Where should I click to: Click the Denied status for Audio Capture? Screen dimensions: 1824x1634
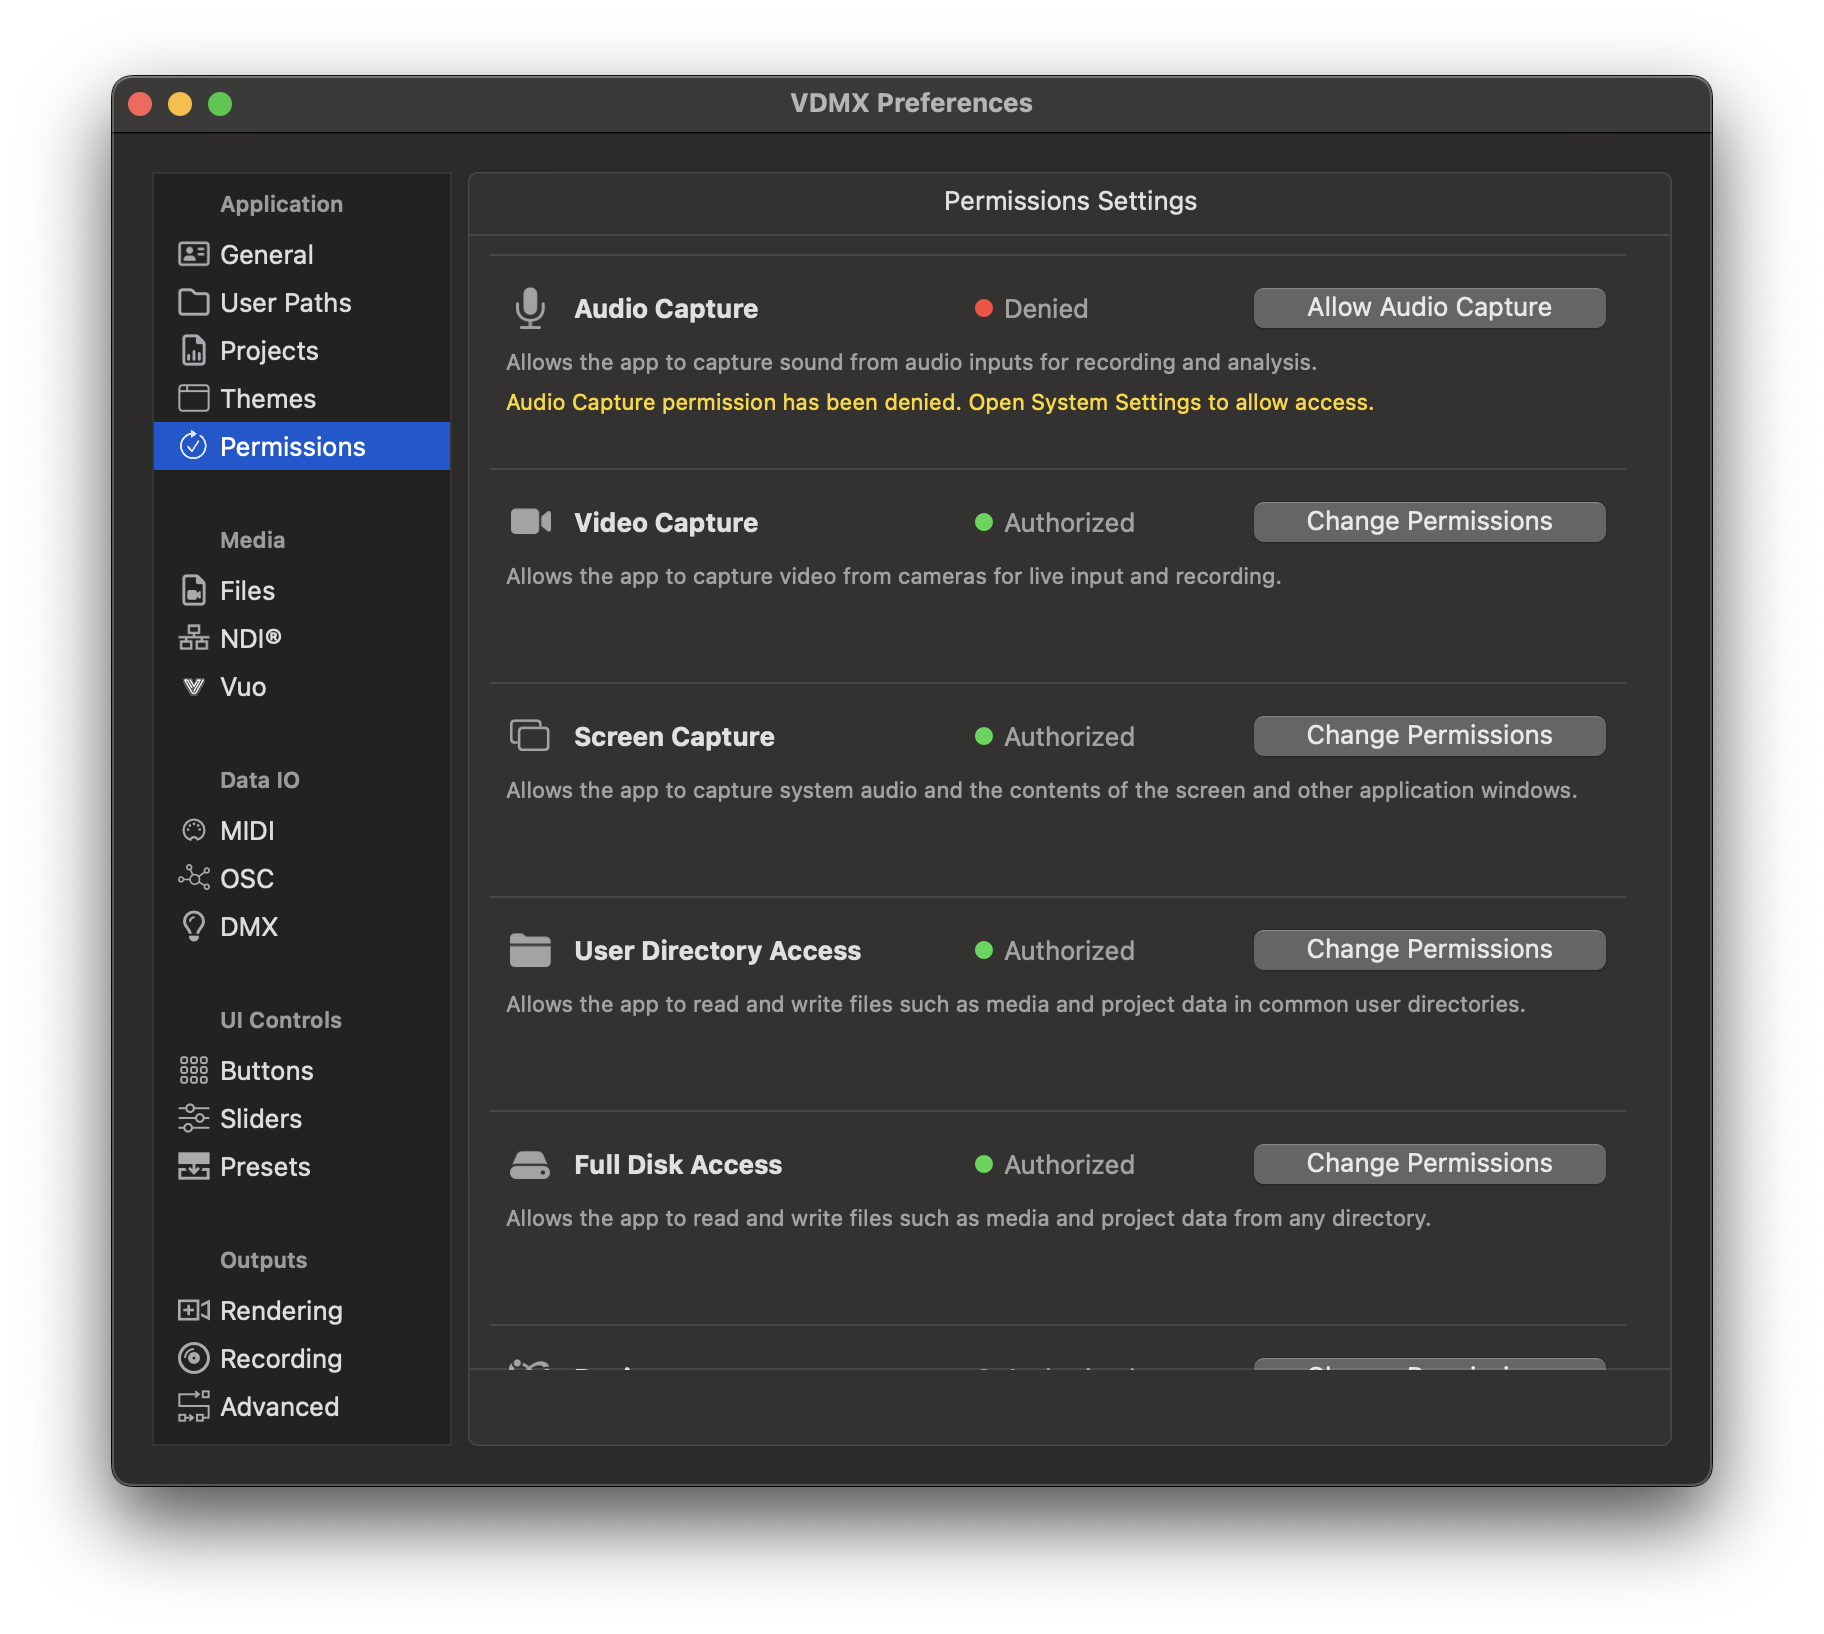pos(1031,308)
